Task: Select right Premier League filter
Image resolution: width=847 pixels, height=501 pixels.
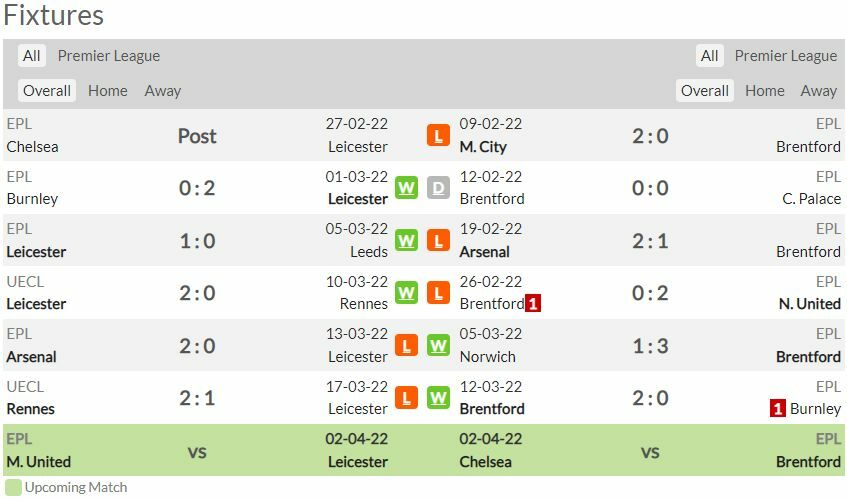Action: point(786,56)
